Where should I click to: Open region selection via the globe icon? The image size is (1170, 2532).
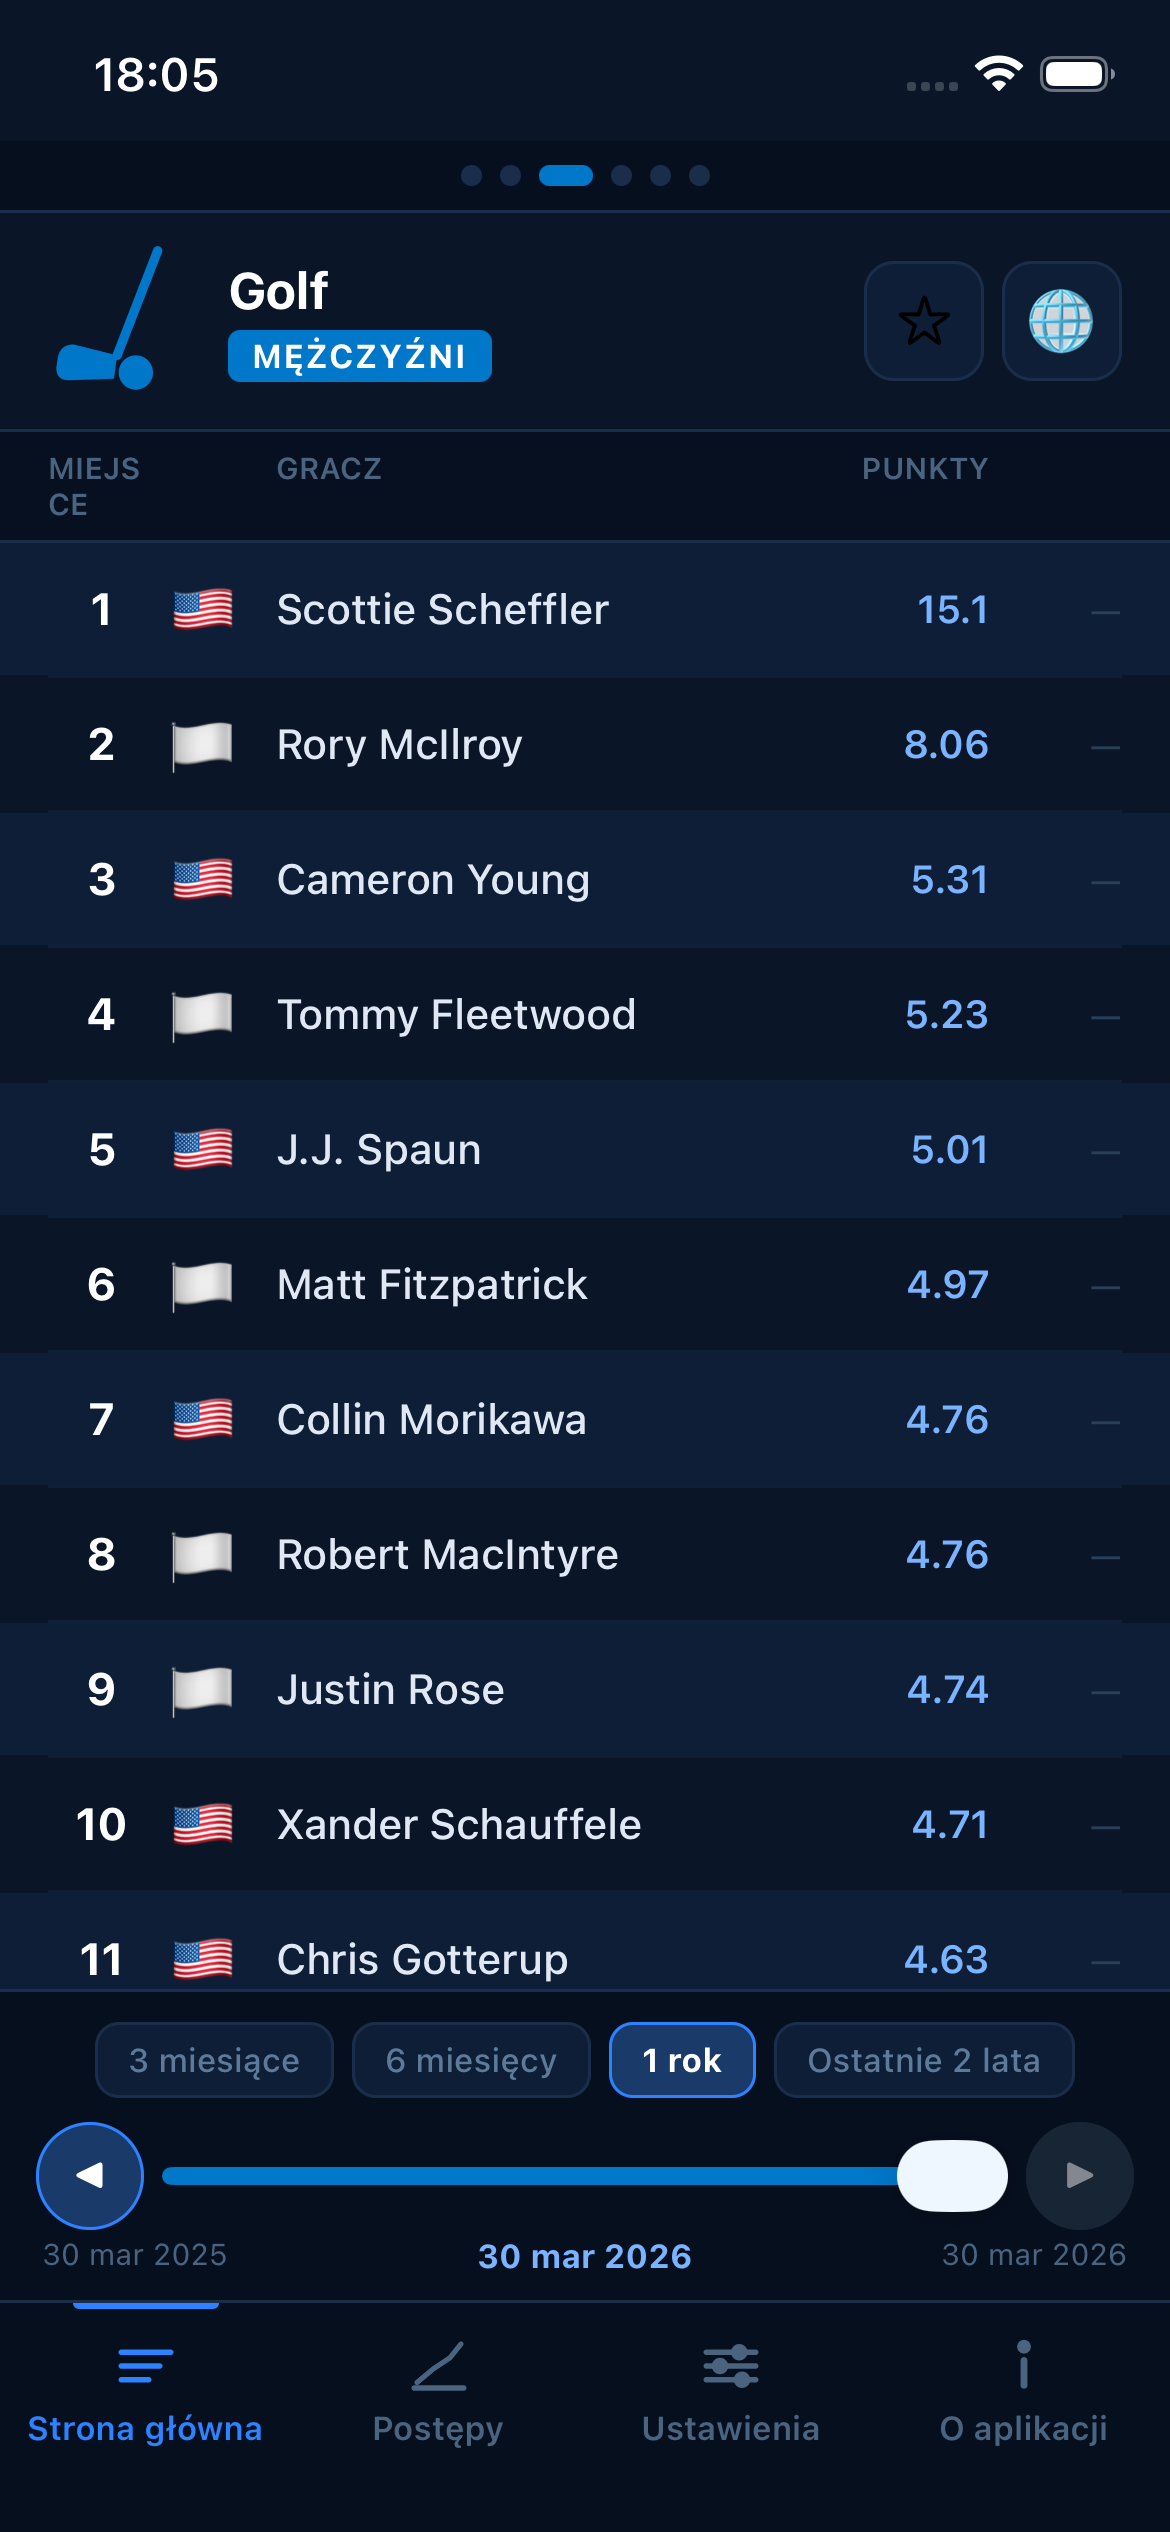pos(1063,322)
